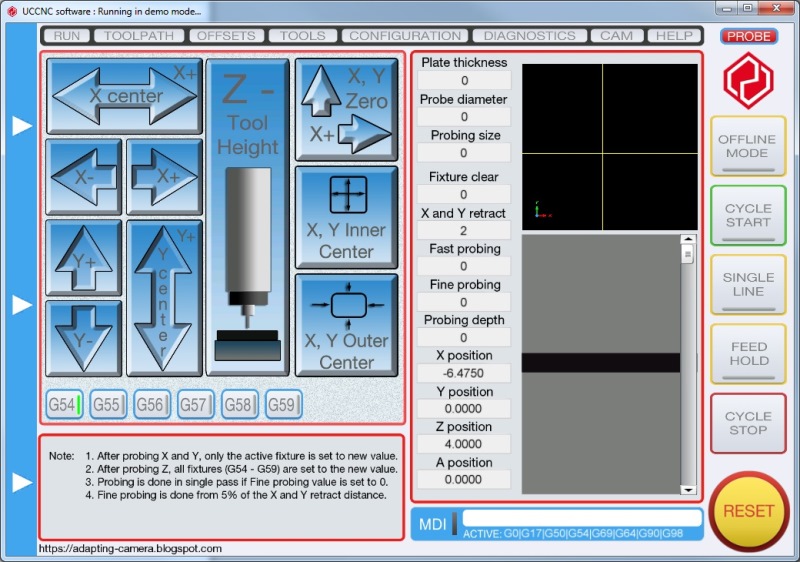The image size is (800, 562).
Task: Run the X, Y Zero corner probe
Action: [346, 110]
